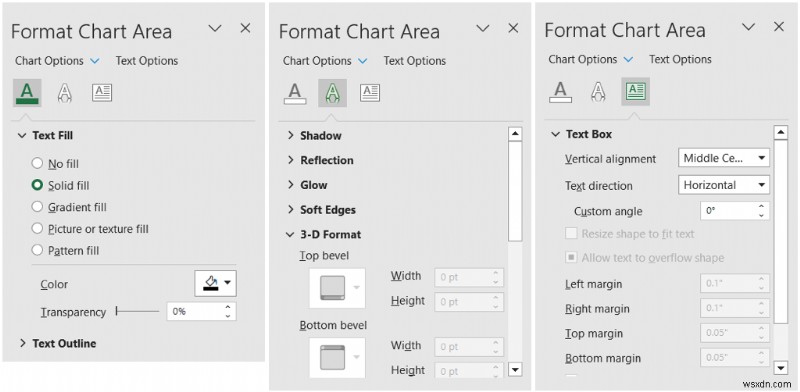Screen dimensions: 800x392
Task: Switch to Text Options in left pane
Action: [147, 61]
